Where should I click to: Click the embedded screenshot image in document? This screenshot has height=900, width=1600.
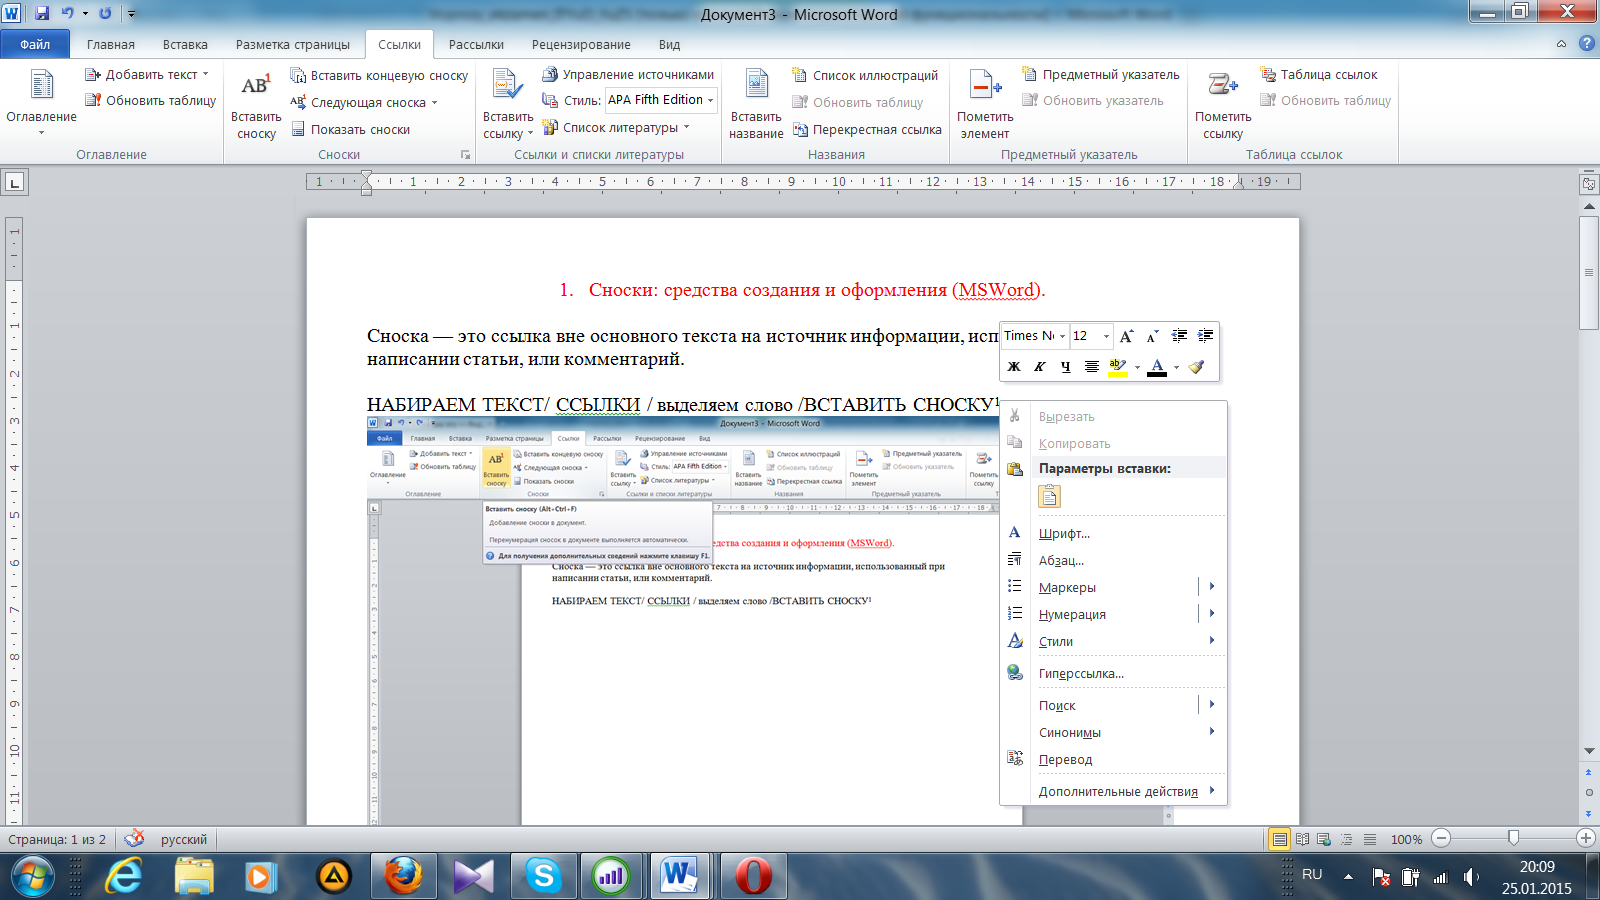pyautogui.click(x=684, y=620)
